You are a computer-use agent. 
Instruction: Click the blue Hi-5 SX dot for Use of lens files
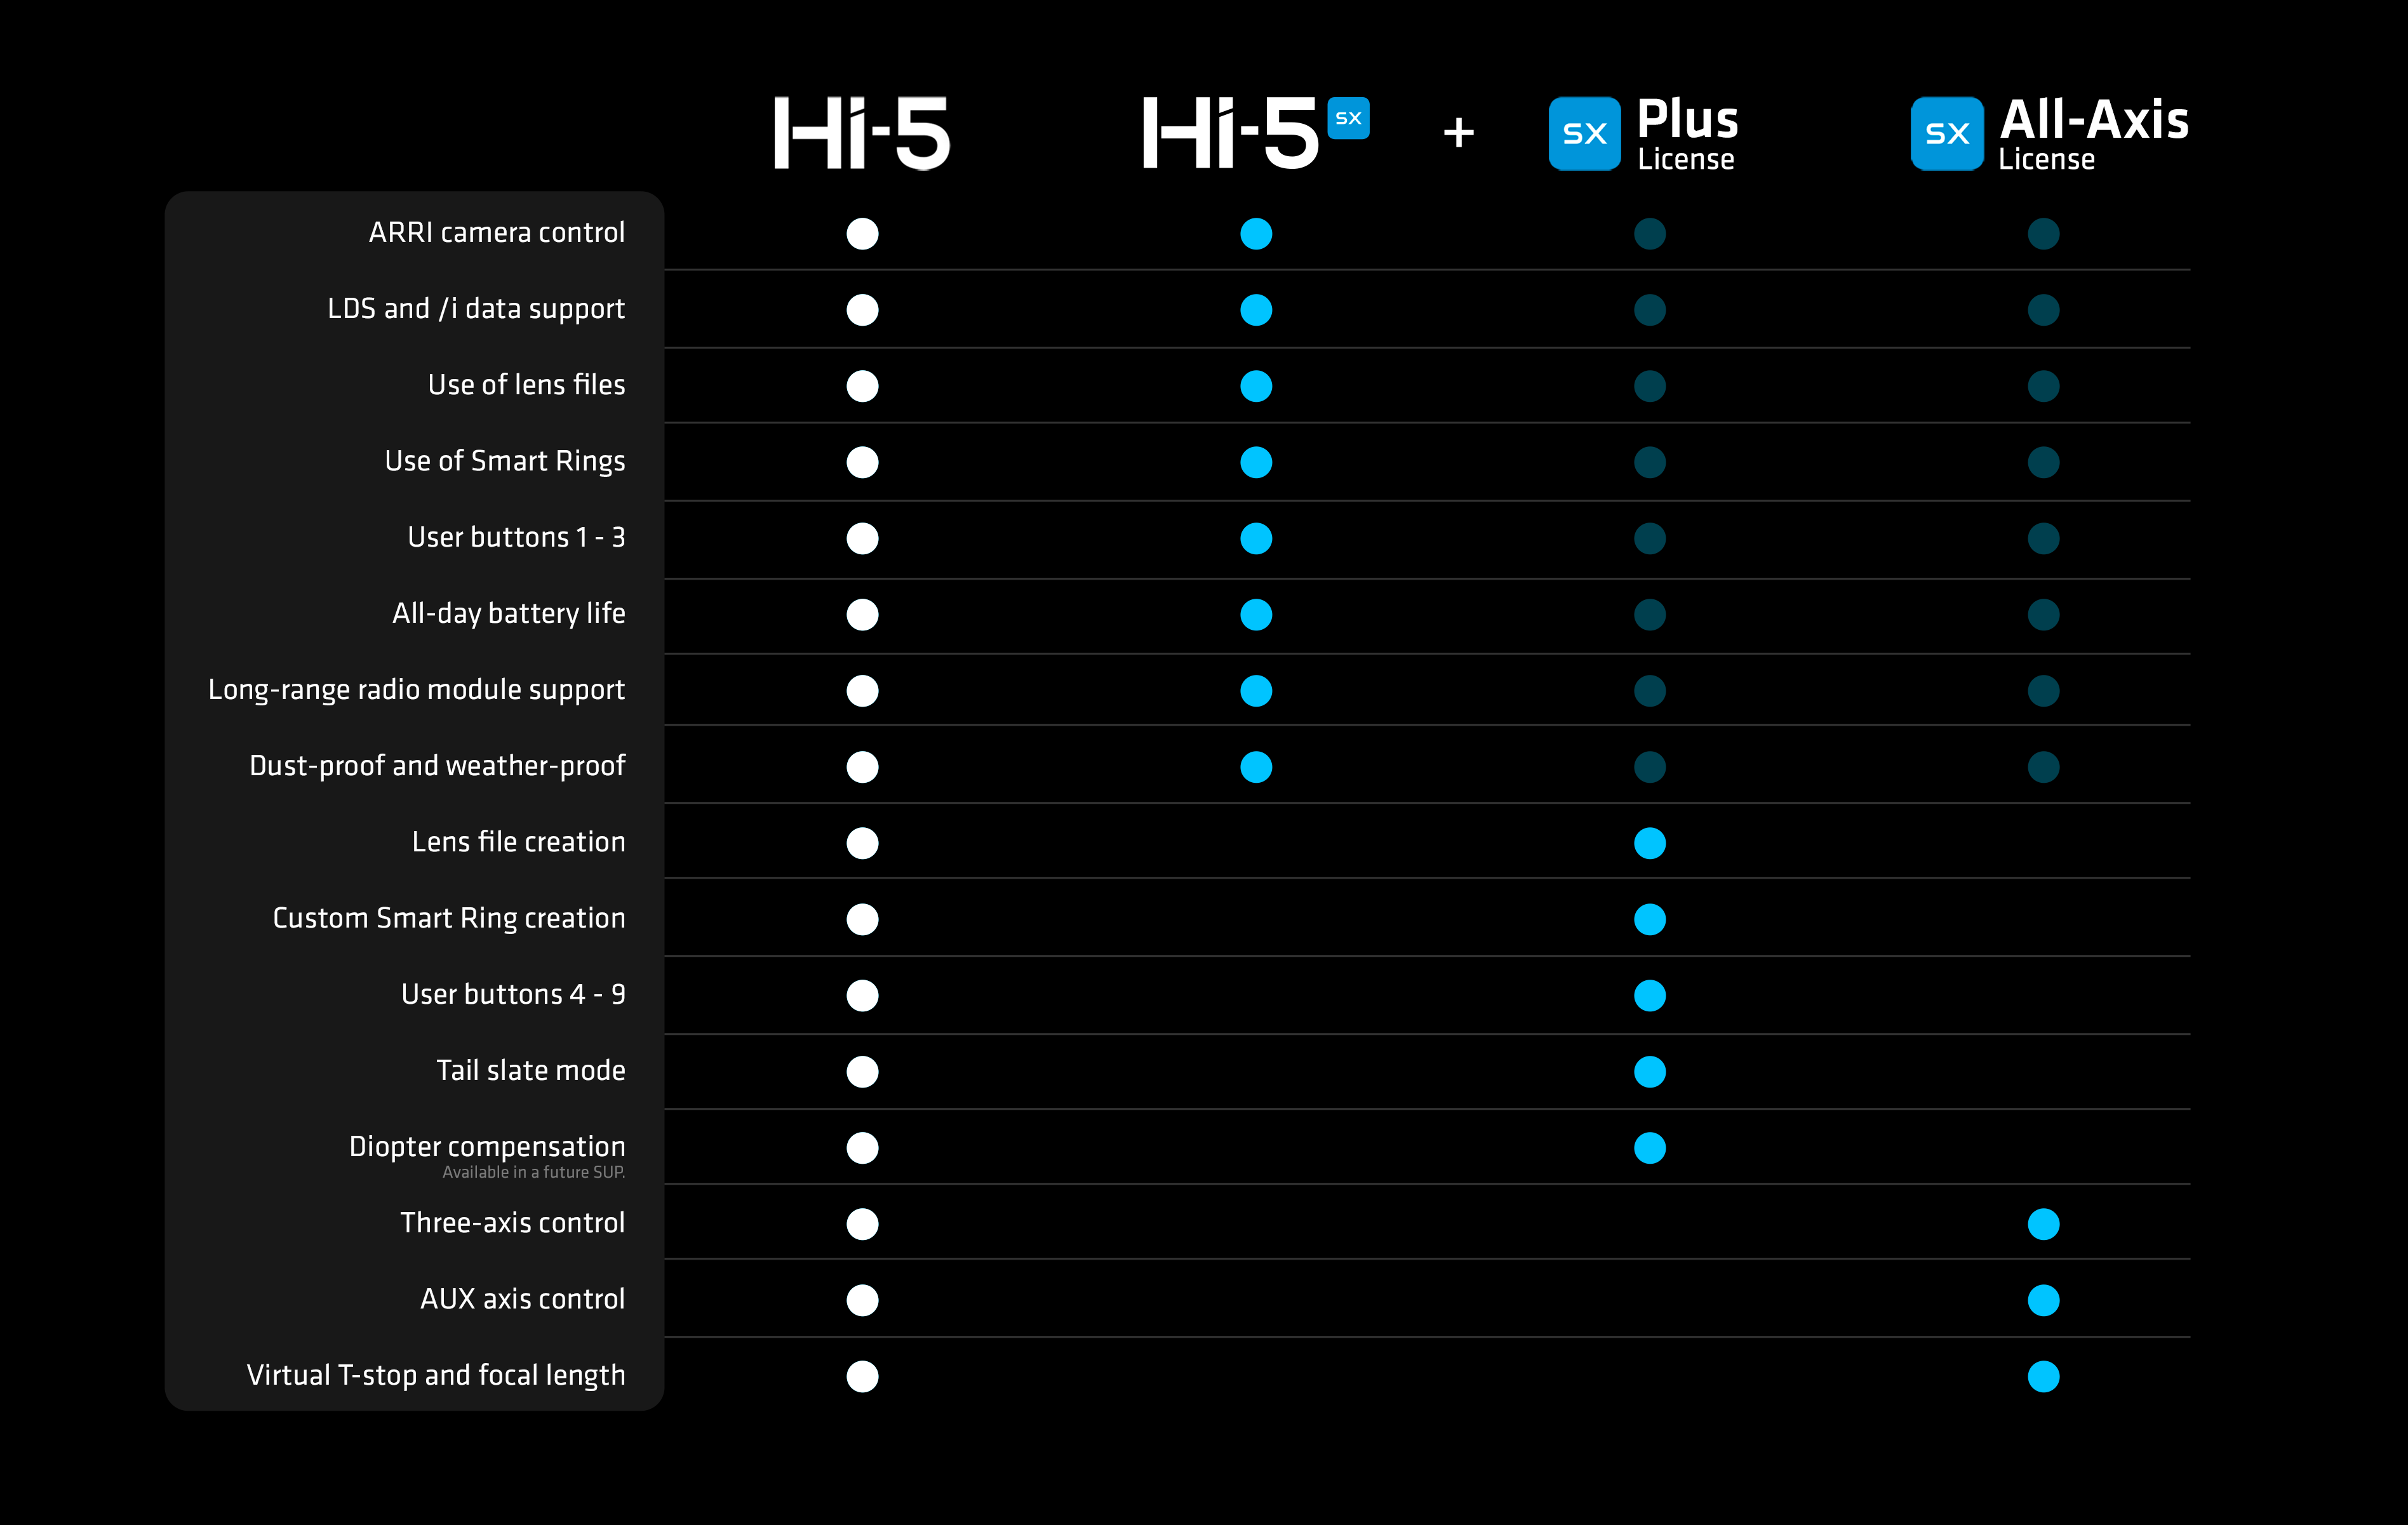(1256, 386)
